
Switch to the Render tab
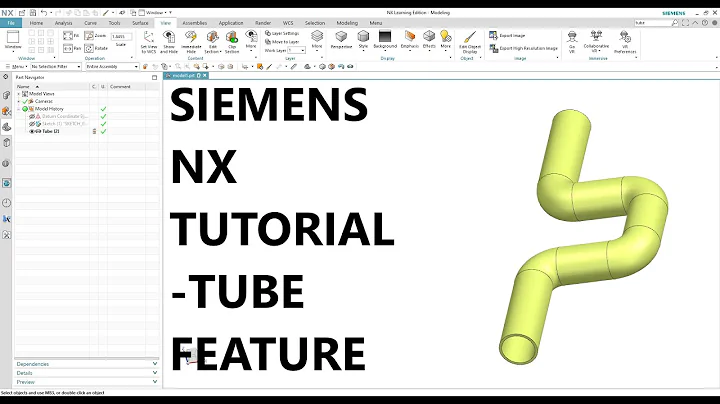(263, 23)
